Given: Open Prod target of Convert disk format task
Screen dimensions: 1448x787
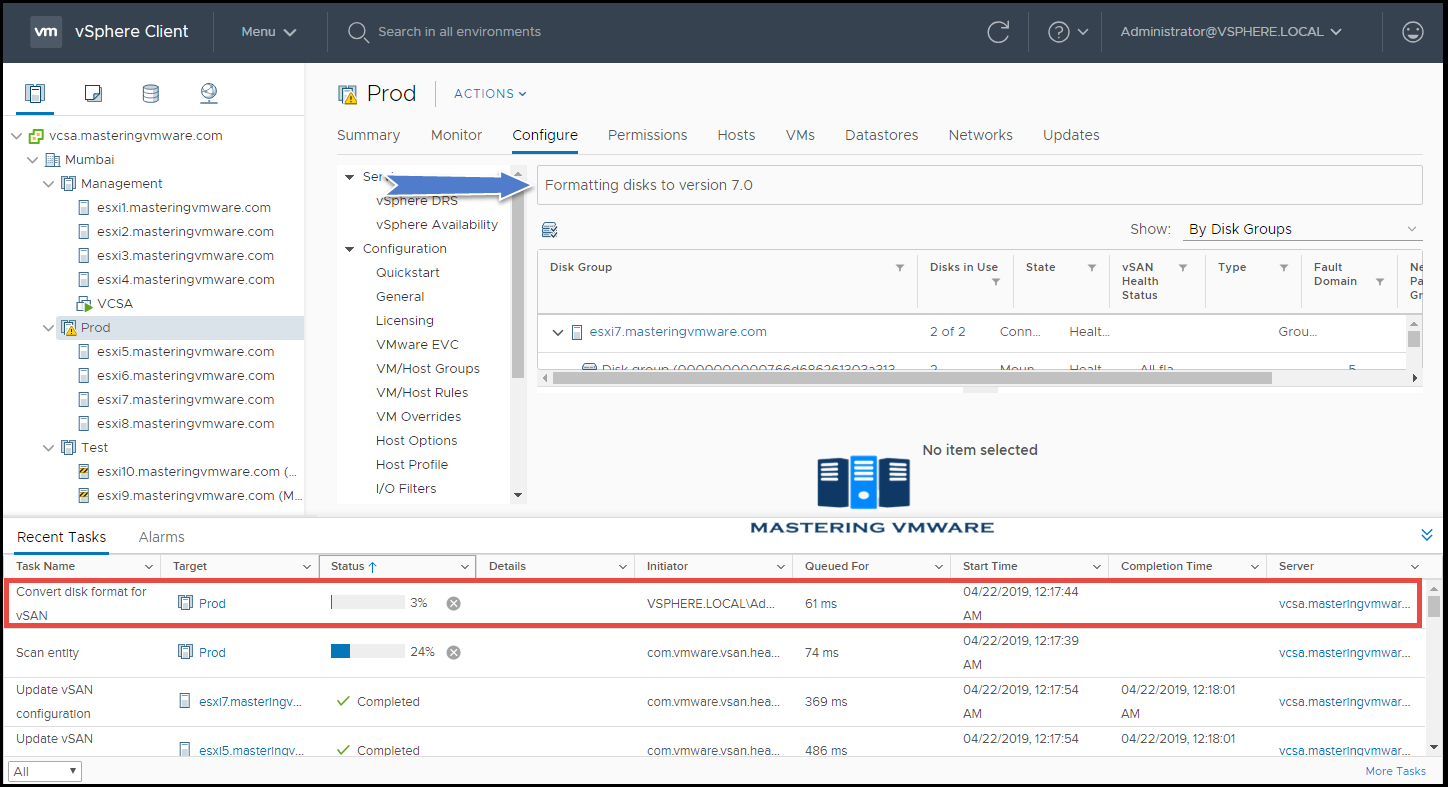Looking at the screenshot, I should pos(212,603).
